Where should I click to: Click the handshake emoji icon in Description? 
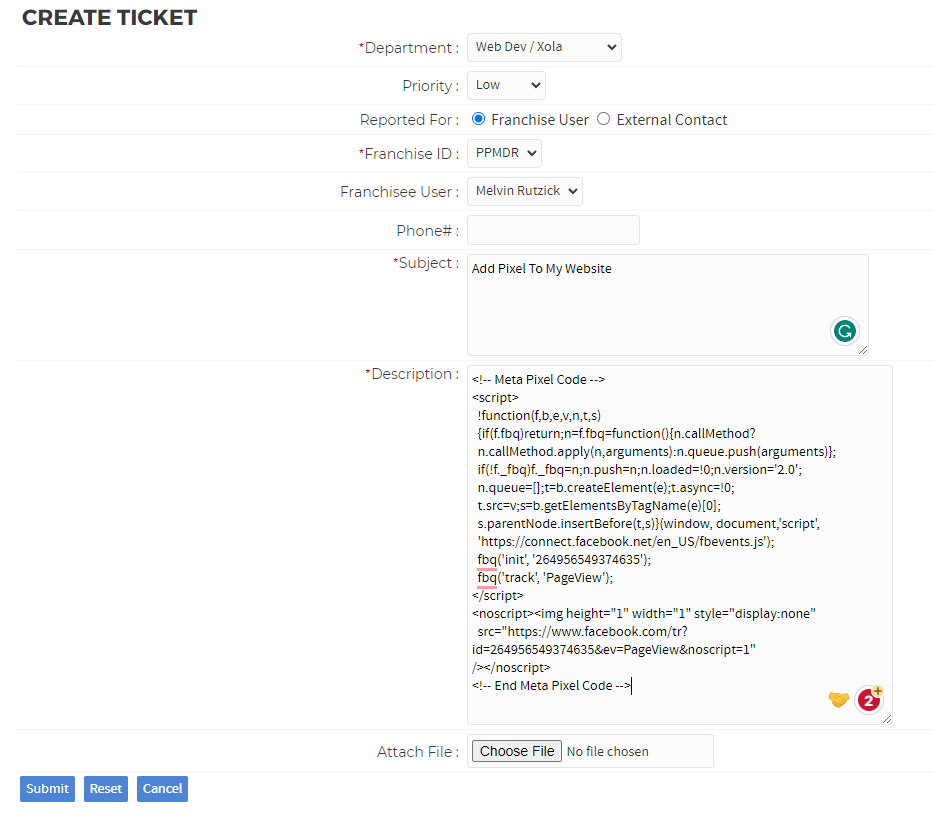pyautogui.click(x=839, y=700)
